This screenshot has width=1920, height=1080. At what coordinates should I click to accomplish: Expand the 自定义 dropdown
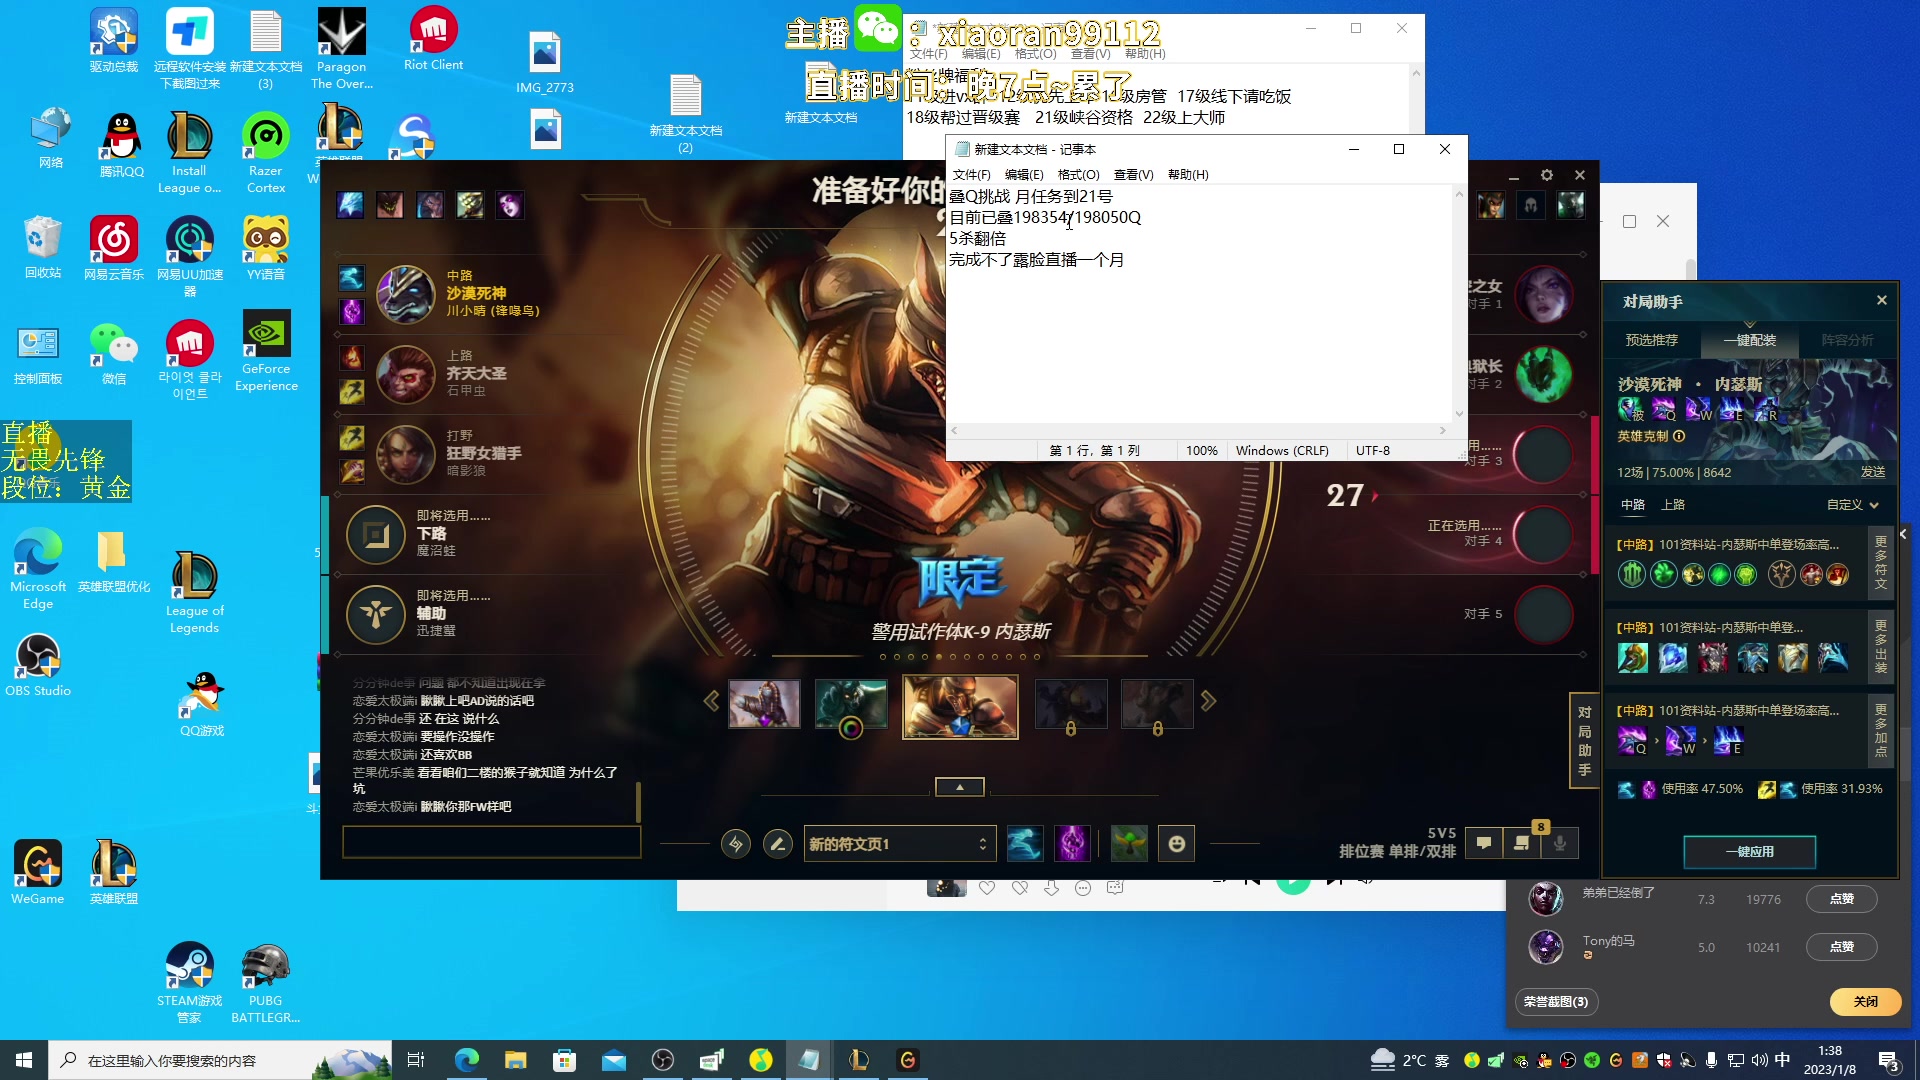[1853, 505]
